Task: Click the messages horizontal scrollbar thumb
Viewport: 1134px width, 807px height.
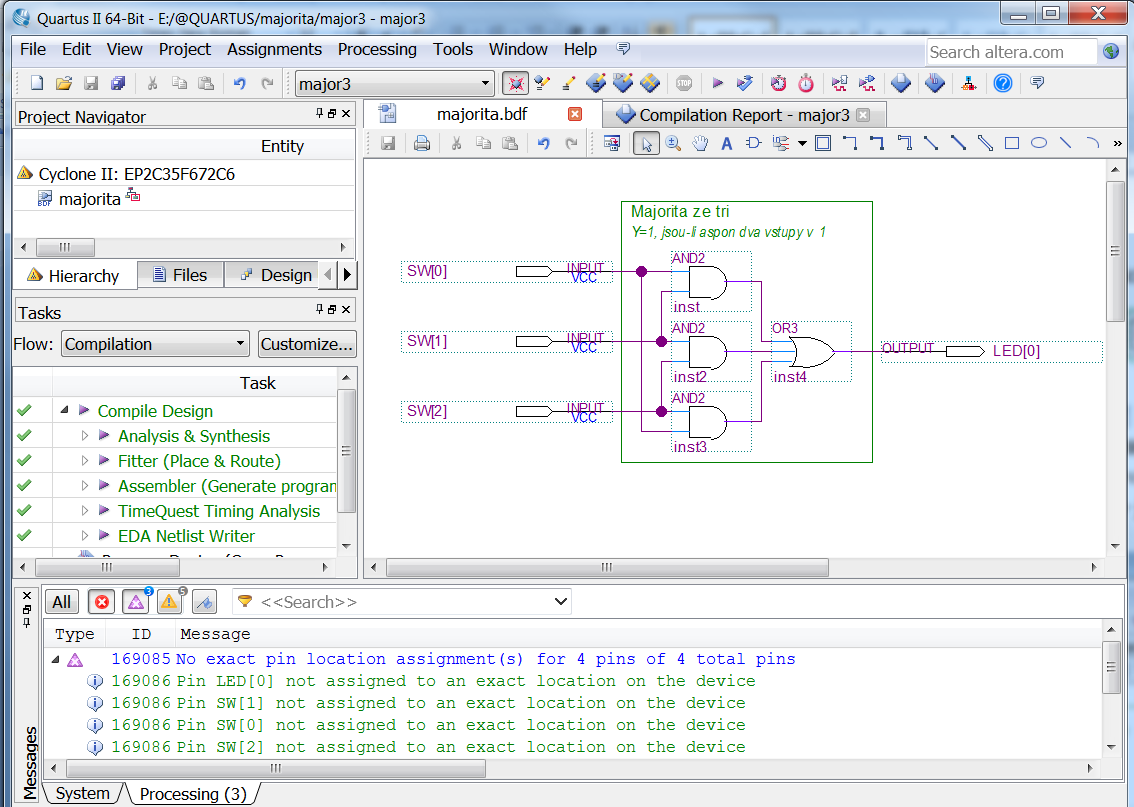Action: pos(276,768)
